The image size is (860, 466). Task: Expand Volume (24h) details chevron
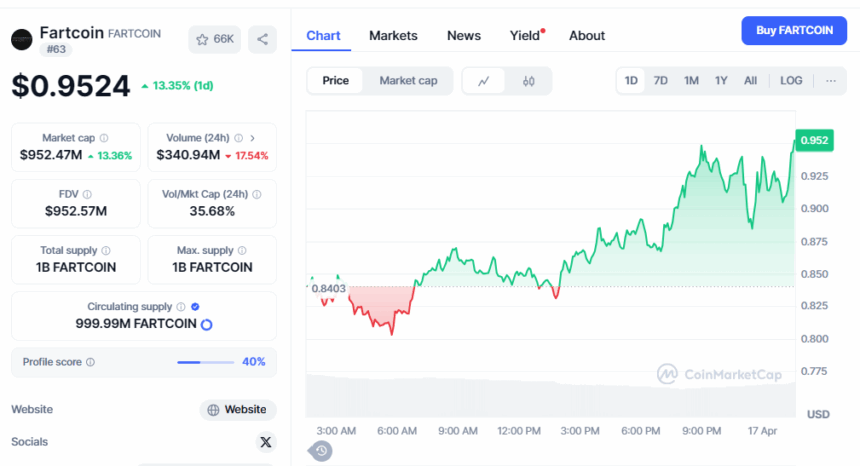tap(252, 138)
